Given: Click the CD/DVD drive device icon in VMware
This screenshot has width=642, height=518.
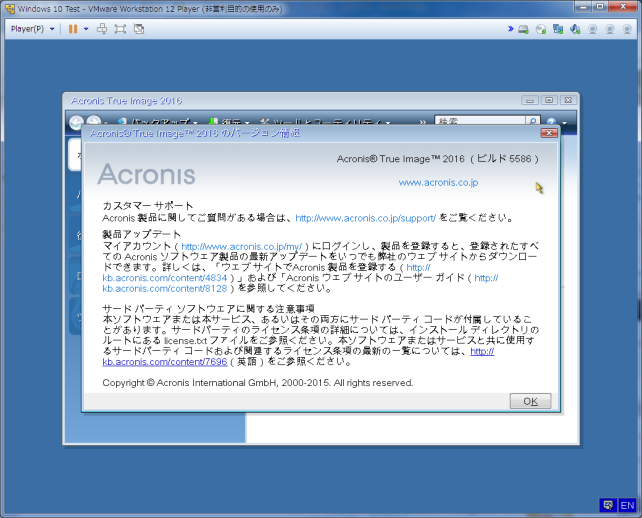Looking at the screenshot, I should click(541, 29).
